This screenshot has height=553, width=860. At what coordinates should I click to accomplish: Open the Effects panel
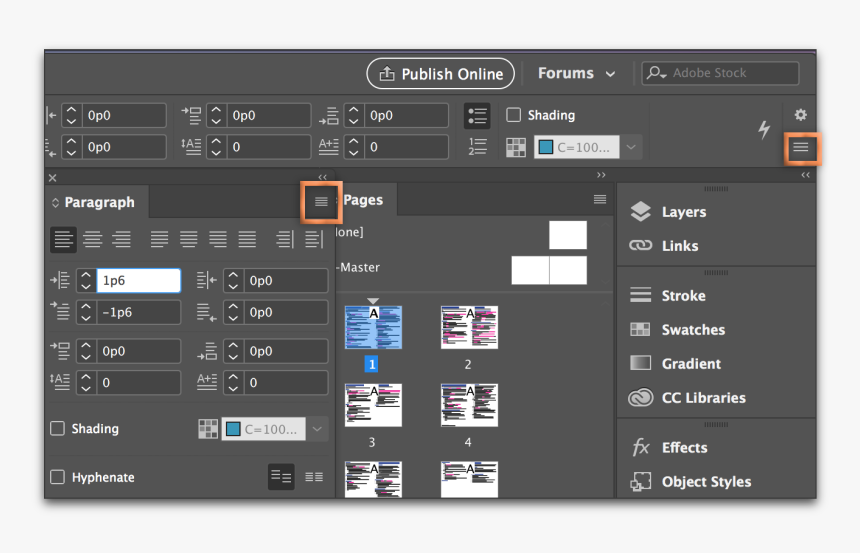pos(683,448)
